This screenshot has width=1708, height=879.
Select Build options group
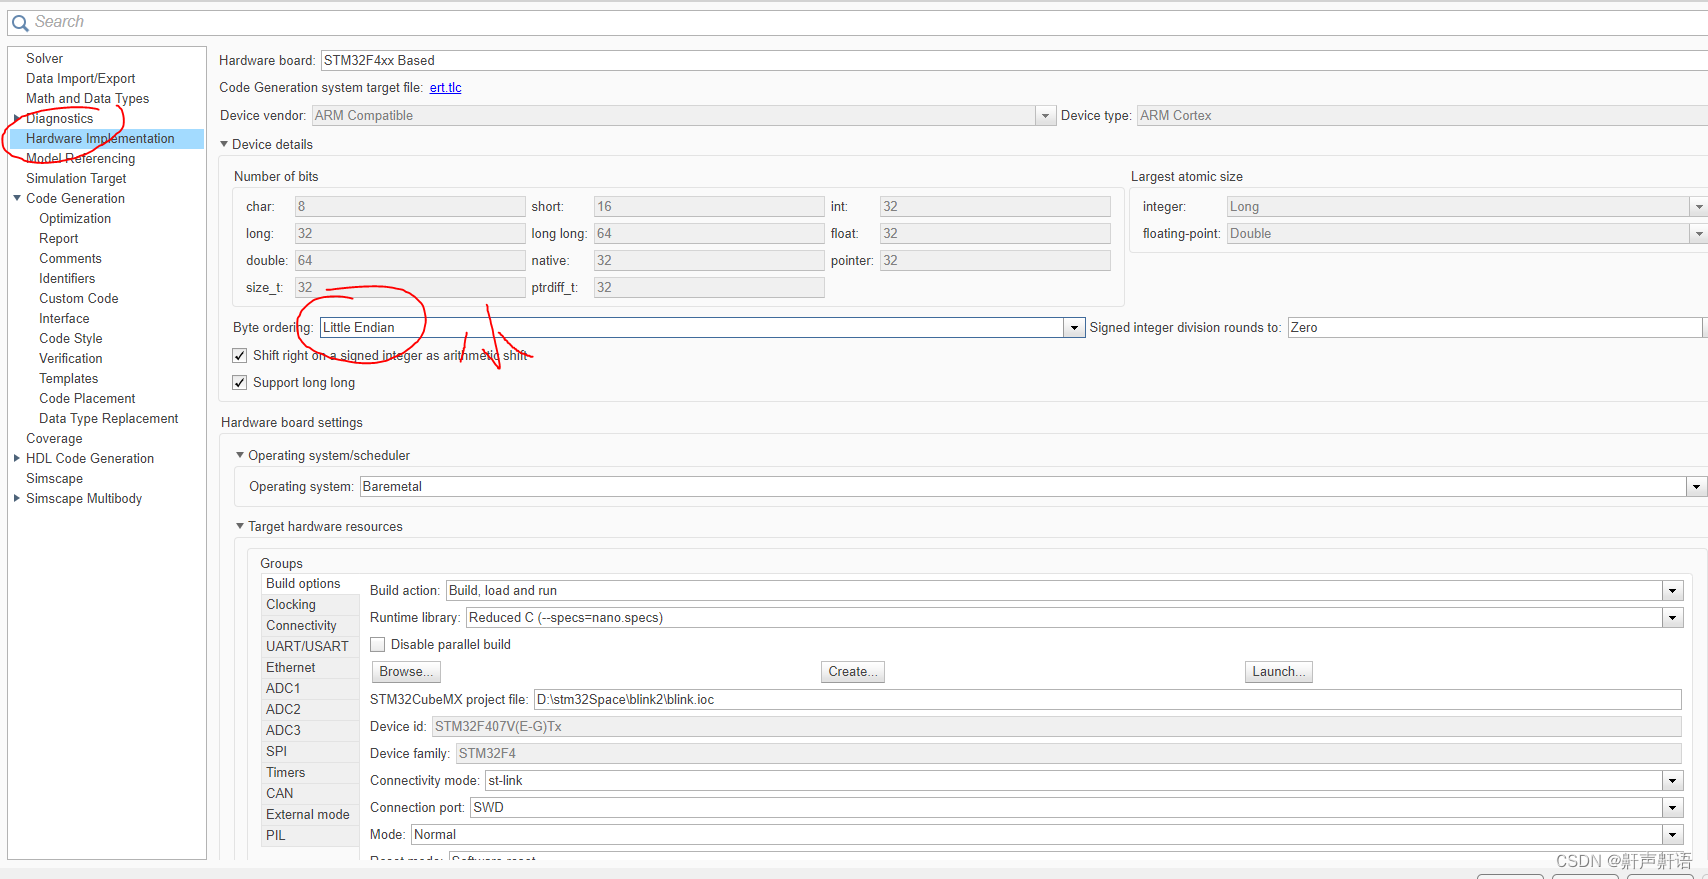(310, 584)
